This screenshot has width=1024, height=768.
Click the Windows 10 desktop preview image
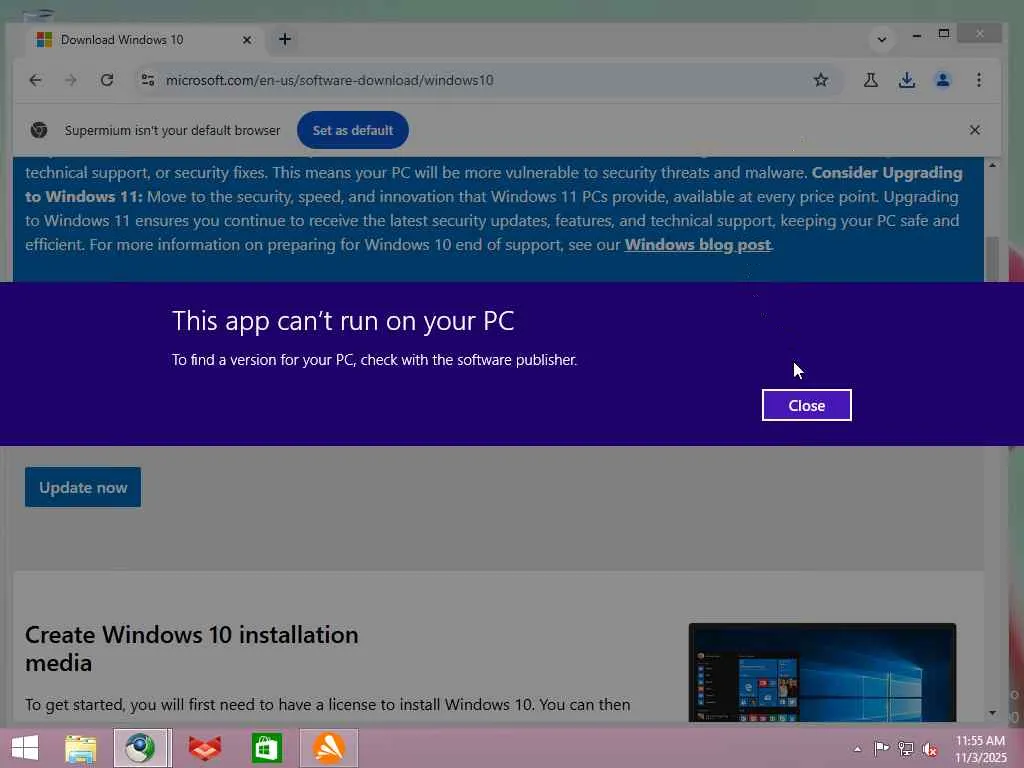tap(822, 673)
